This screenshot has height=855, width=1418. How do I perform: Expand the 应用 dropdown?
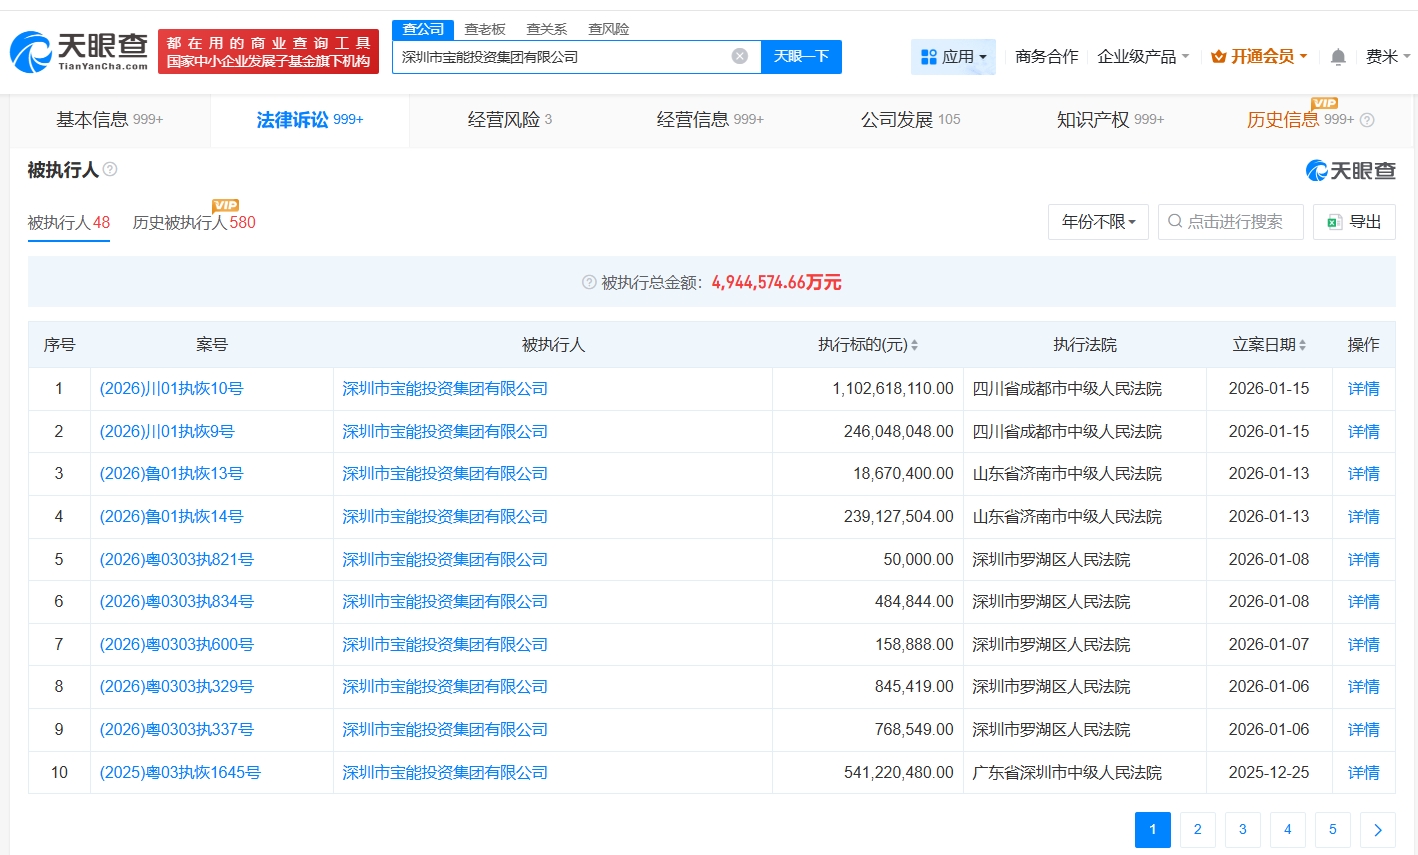[953, 57]
